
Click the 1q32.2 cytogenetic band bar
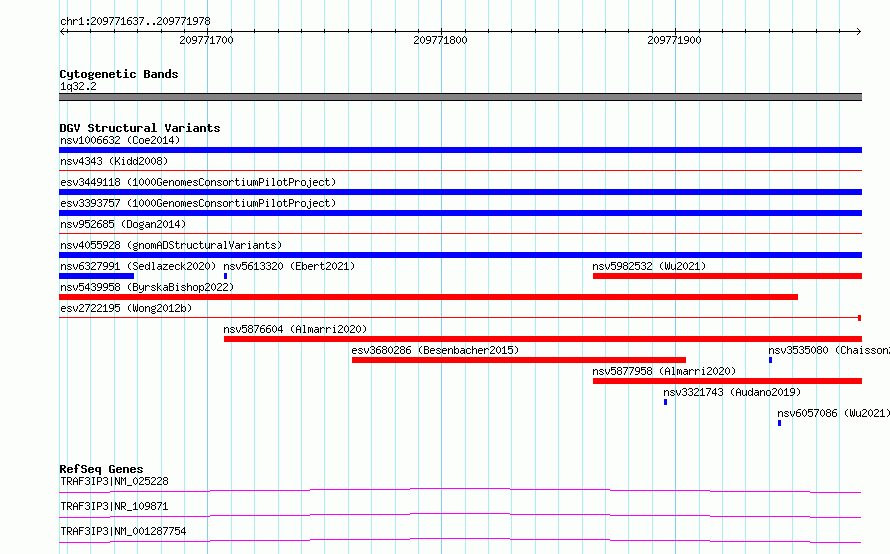point(460,97)
